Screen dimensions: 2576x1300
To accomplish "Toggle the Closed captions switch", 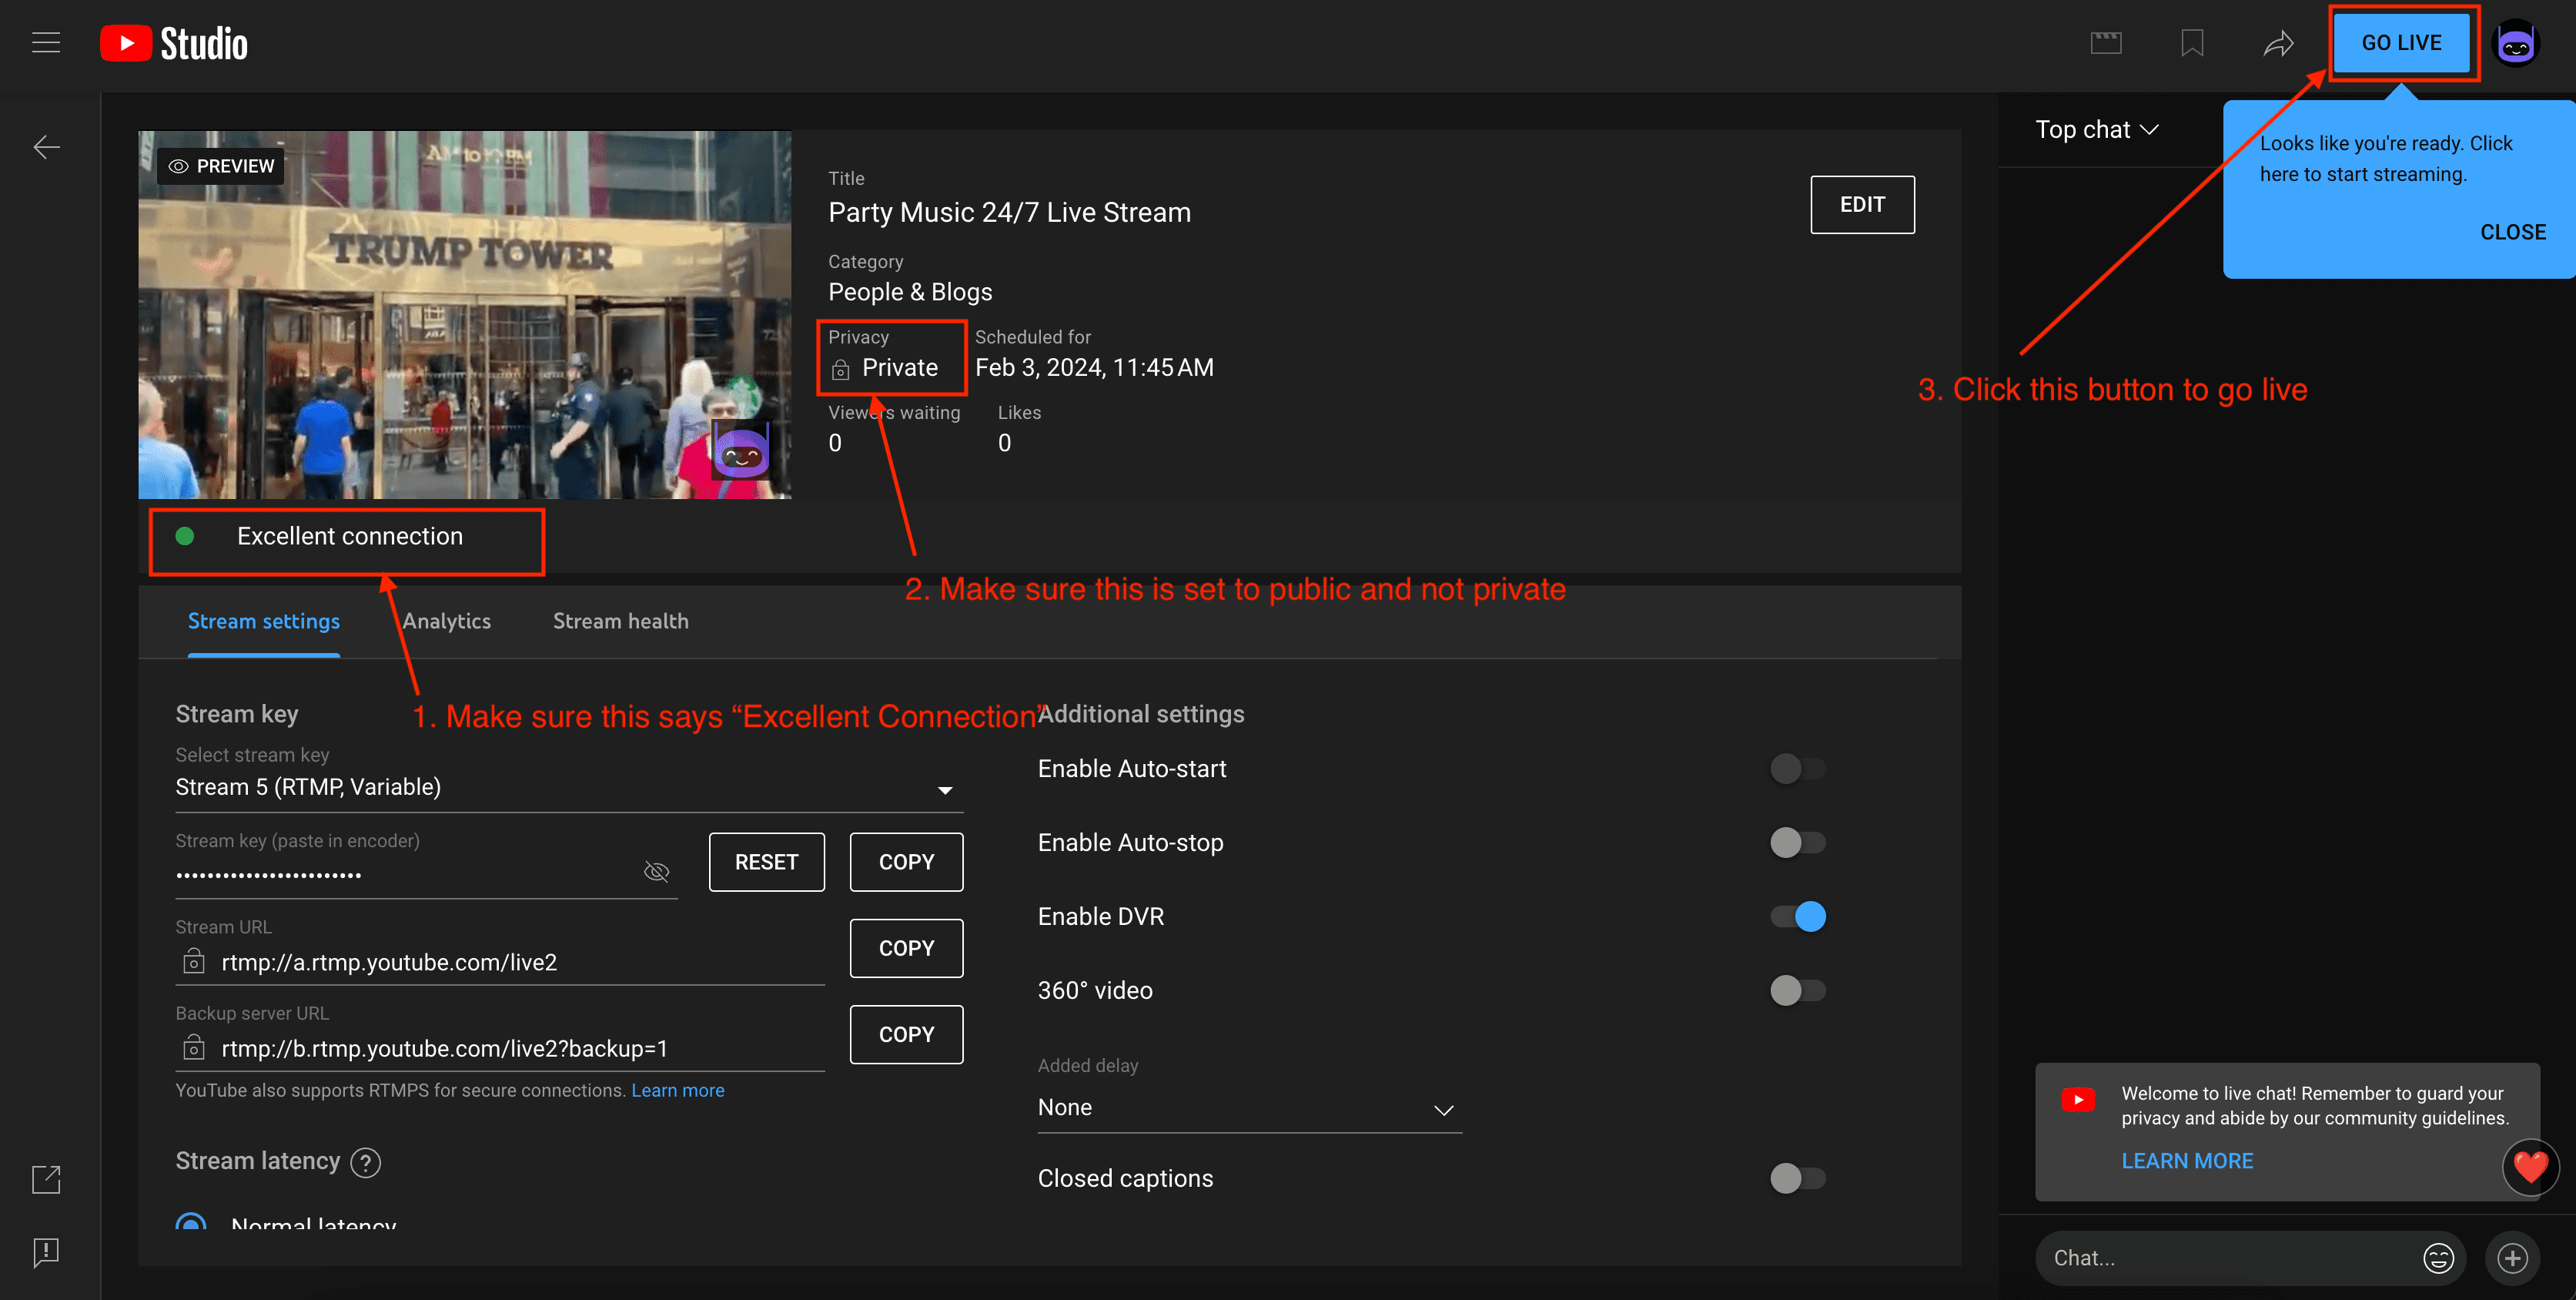I will [x=1797, y=1179].
